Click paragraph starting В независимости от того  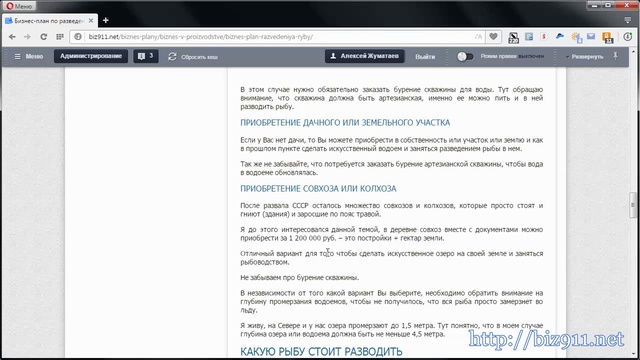click(x=391, y=302)
